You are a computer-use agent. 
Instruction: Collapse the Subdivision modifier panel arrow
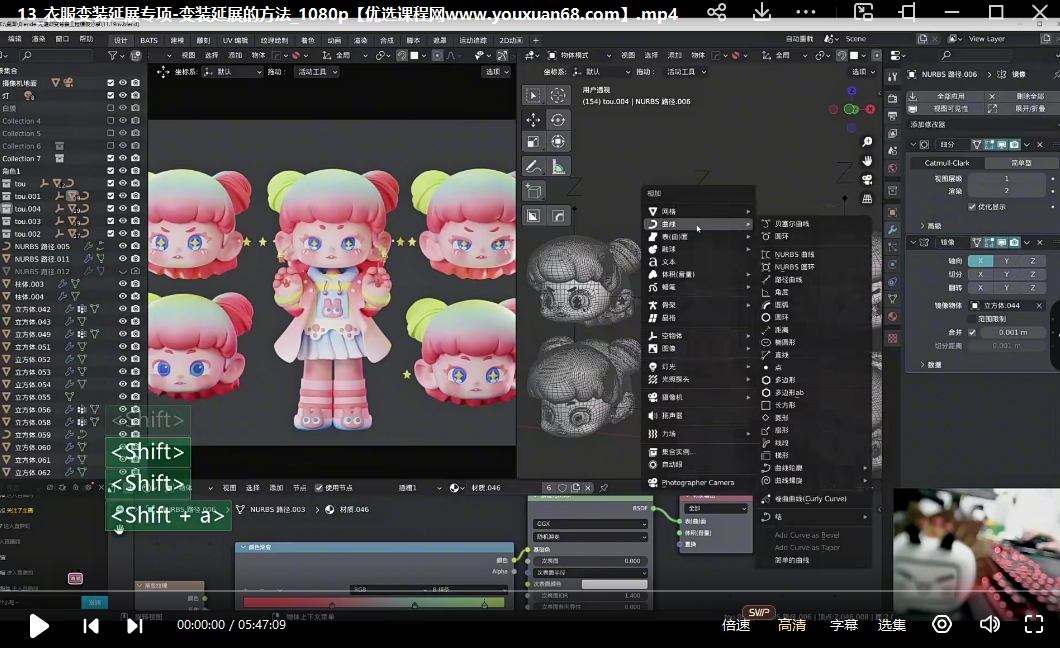tap(913, 144)
